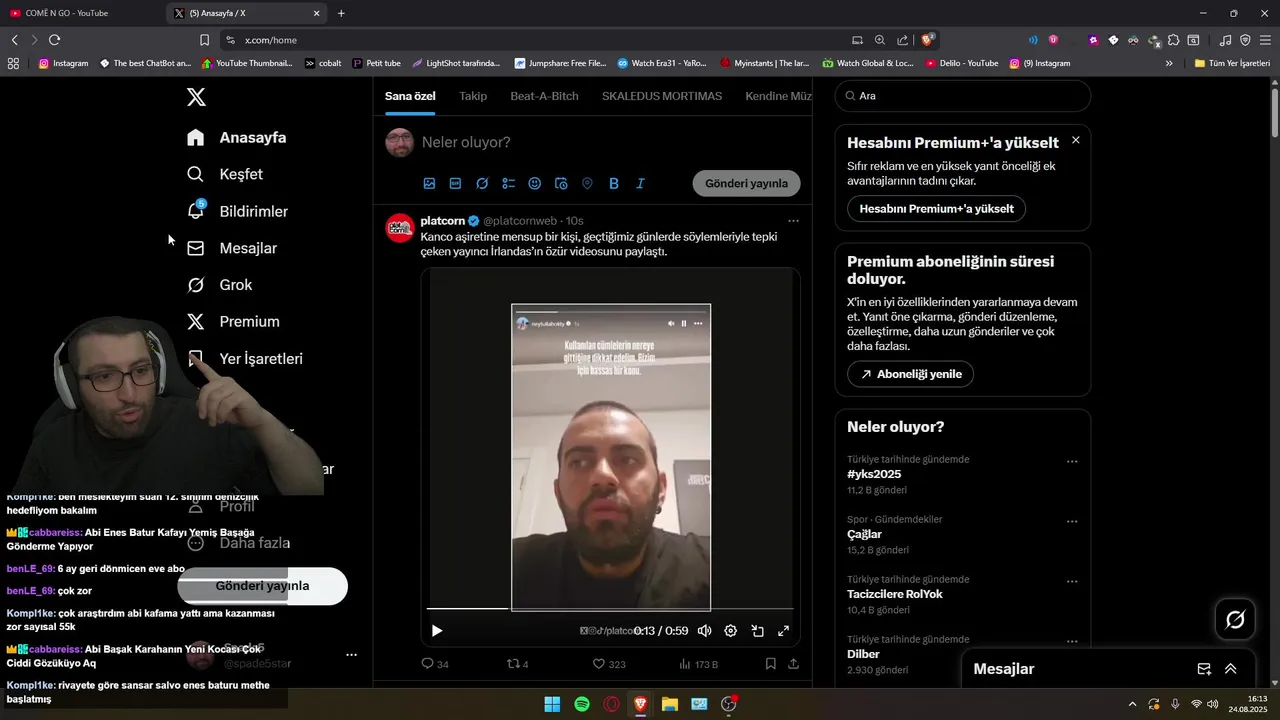Open Keşfet from the sidebar
The width and height of the screenshot is (1280, 720).
pyautogui.click(x=225, y=174)
